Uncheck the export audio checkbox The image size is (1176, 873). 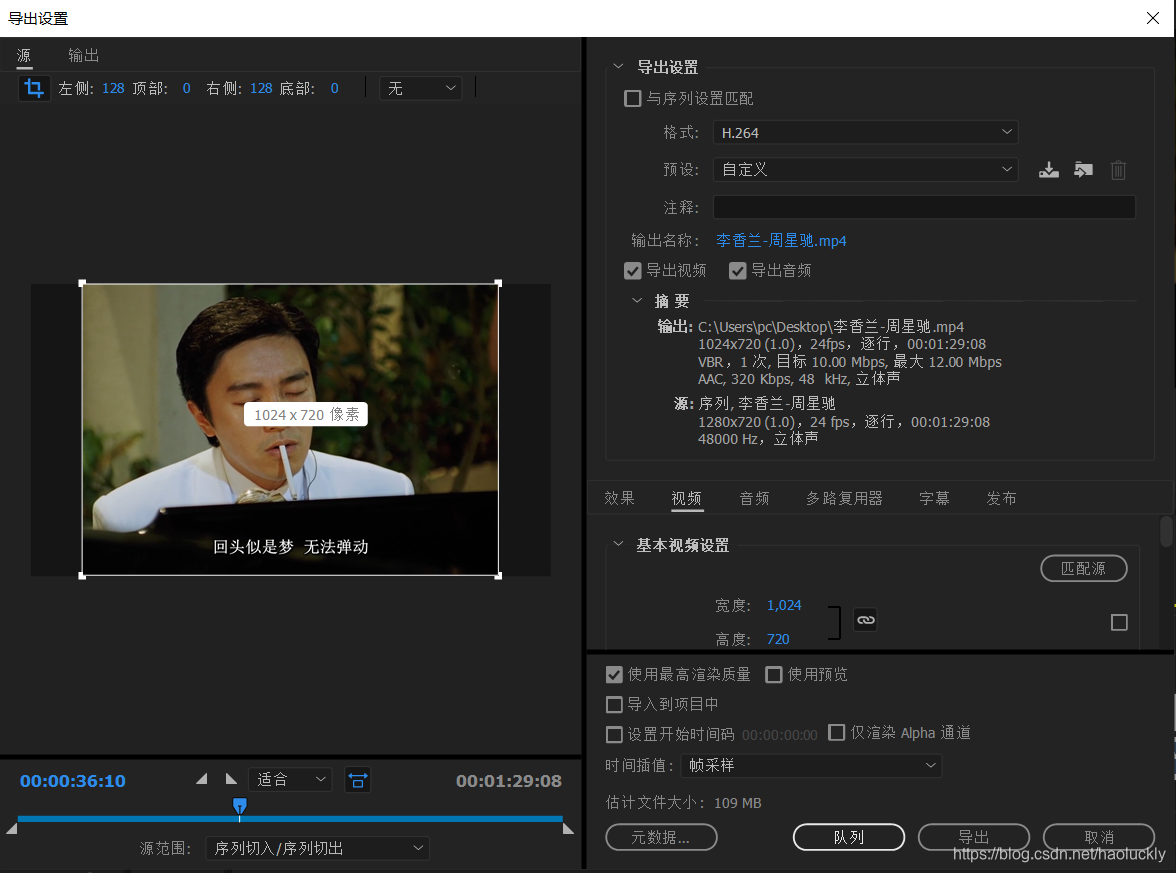point(737,271)
